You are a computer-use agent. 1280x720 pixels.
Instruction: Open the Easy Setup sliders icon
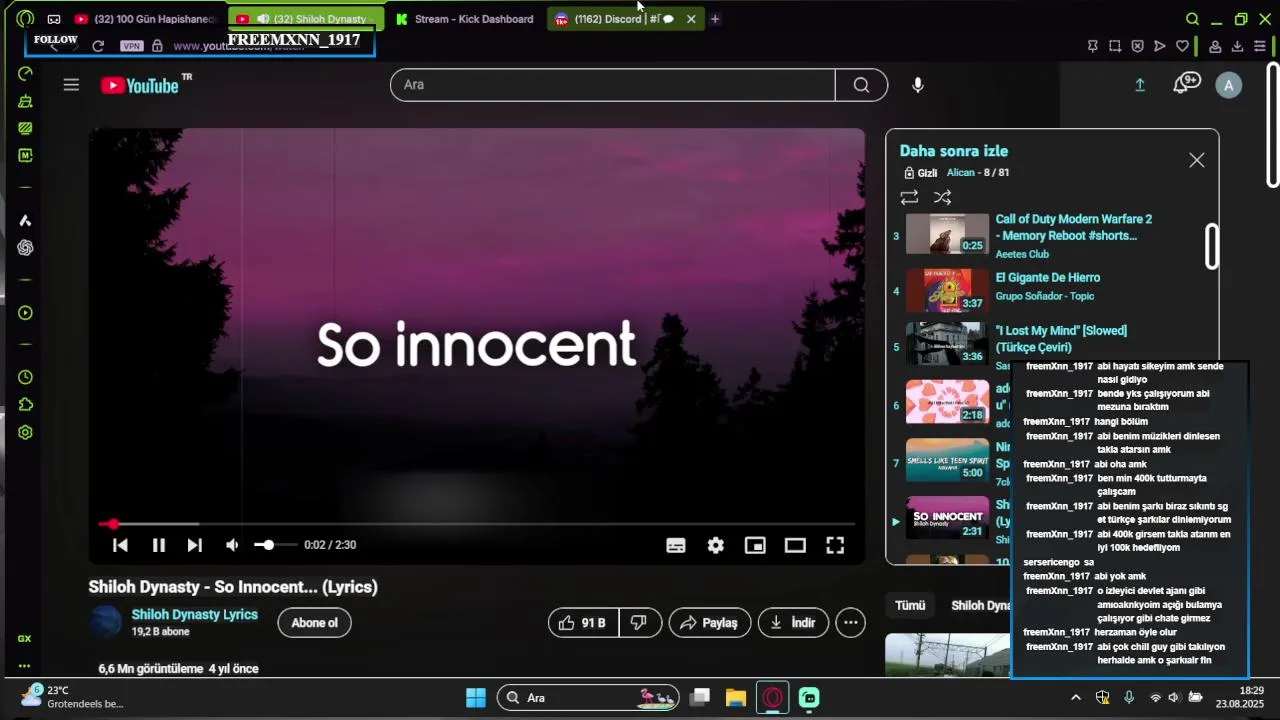pyautogui.click(x=1260, y=46)
